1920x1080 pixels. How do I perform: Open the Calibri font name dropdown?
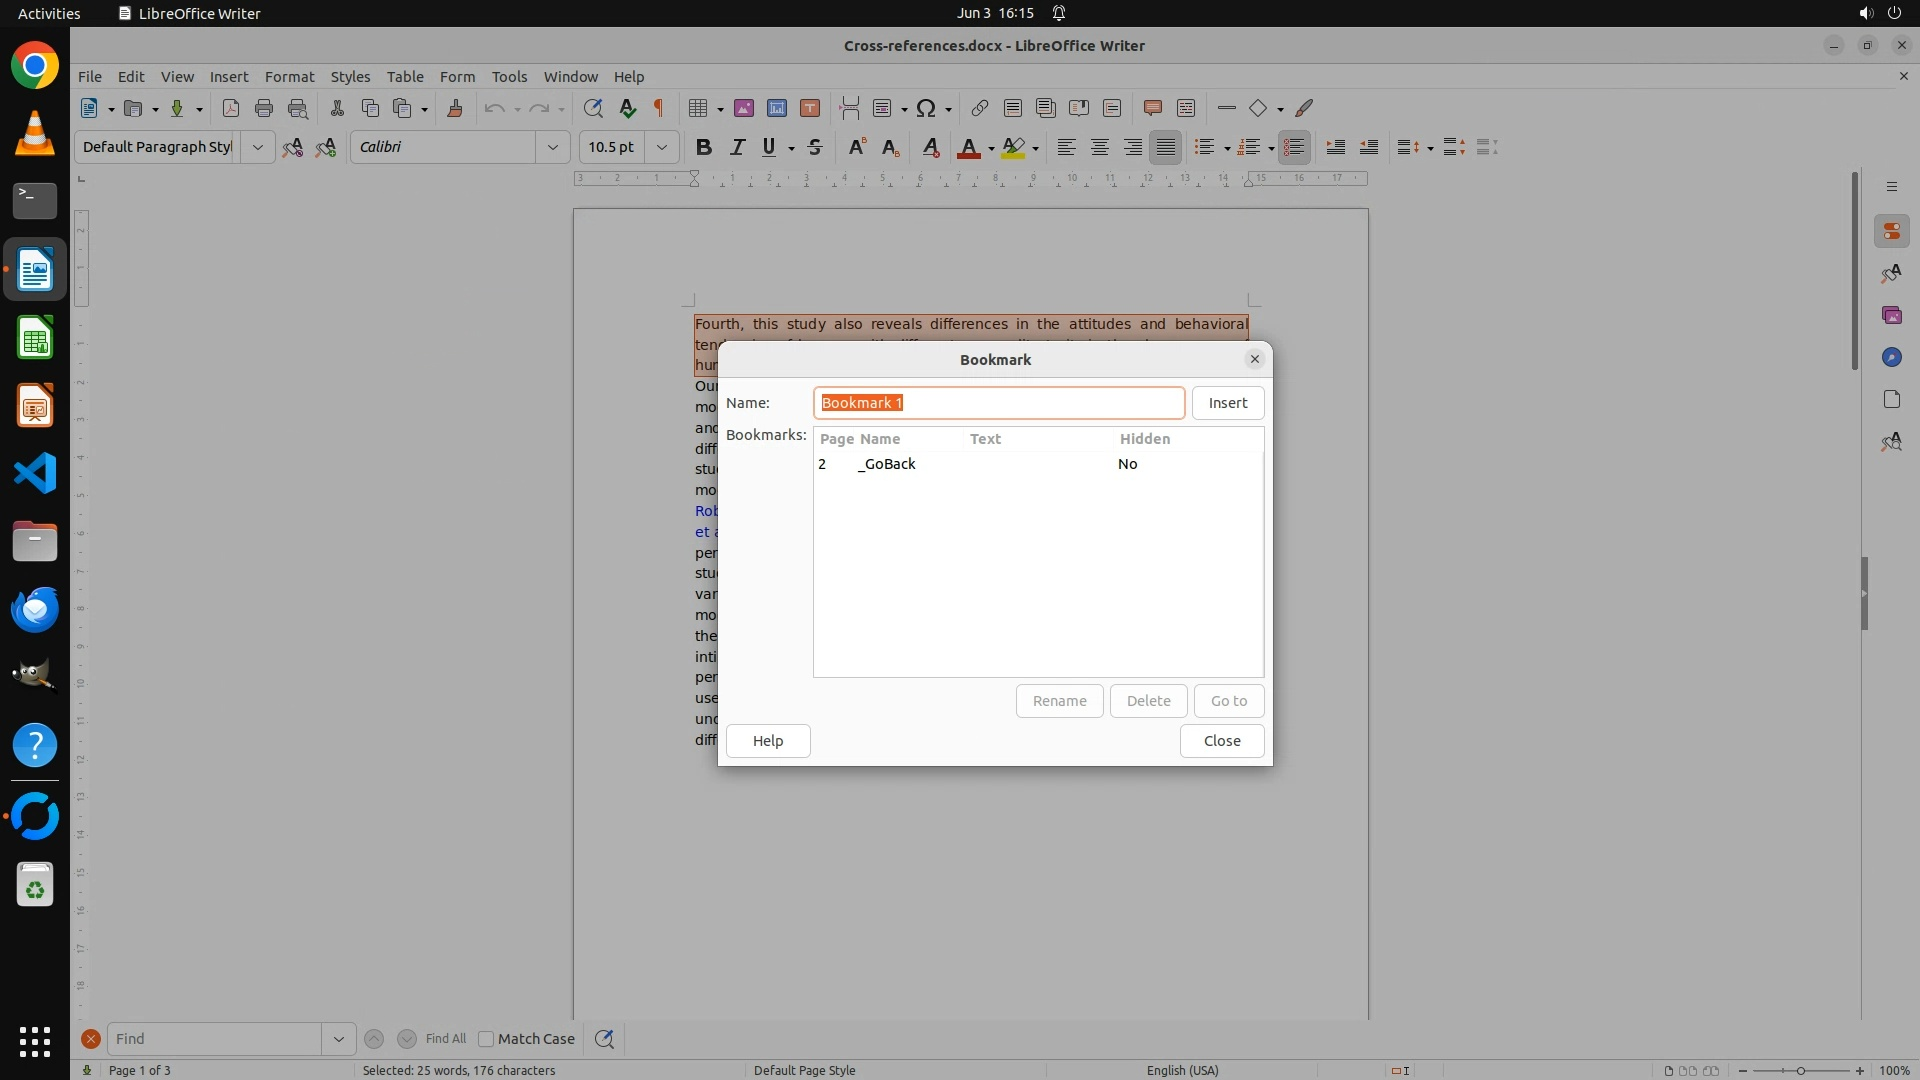552,147
